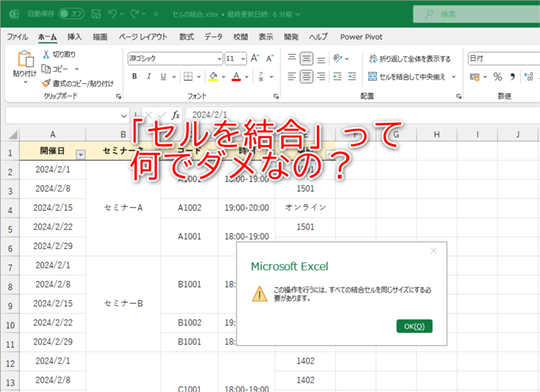Click the formula bar showing 2024/2/1

tap(363, 115)
